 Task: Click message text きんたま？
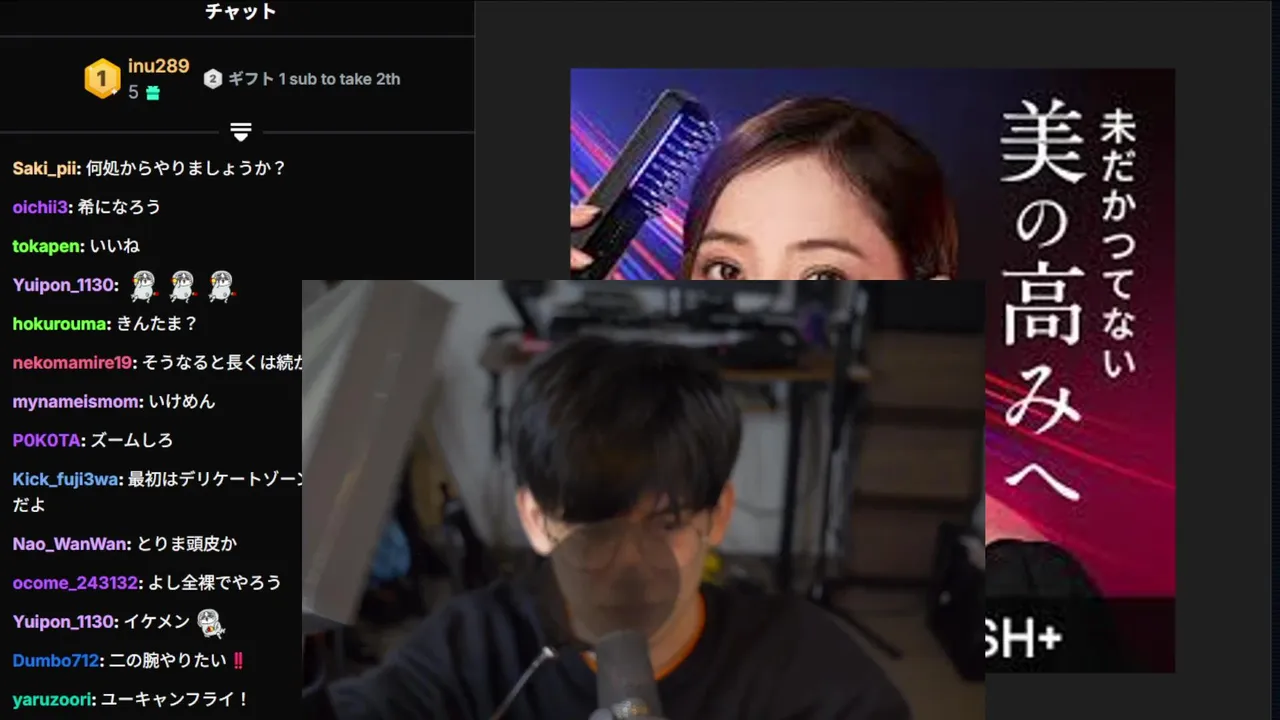point(158,324)
